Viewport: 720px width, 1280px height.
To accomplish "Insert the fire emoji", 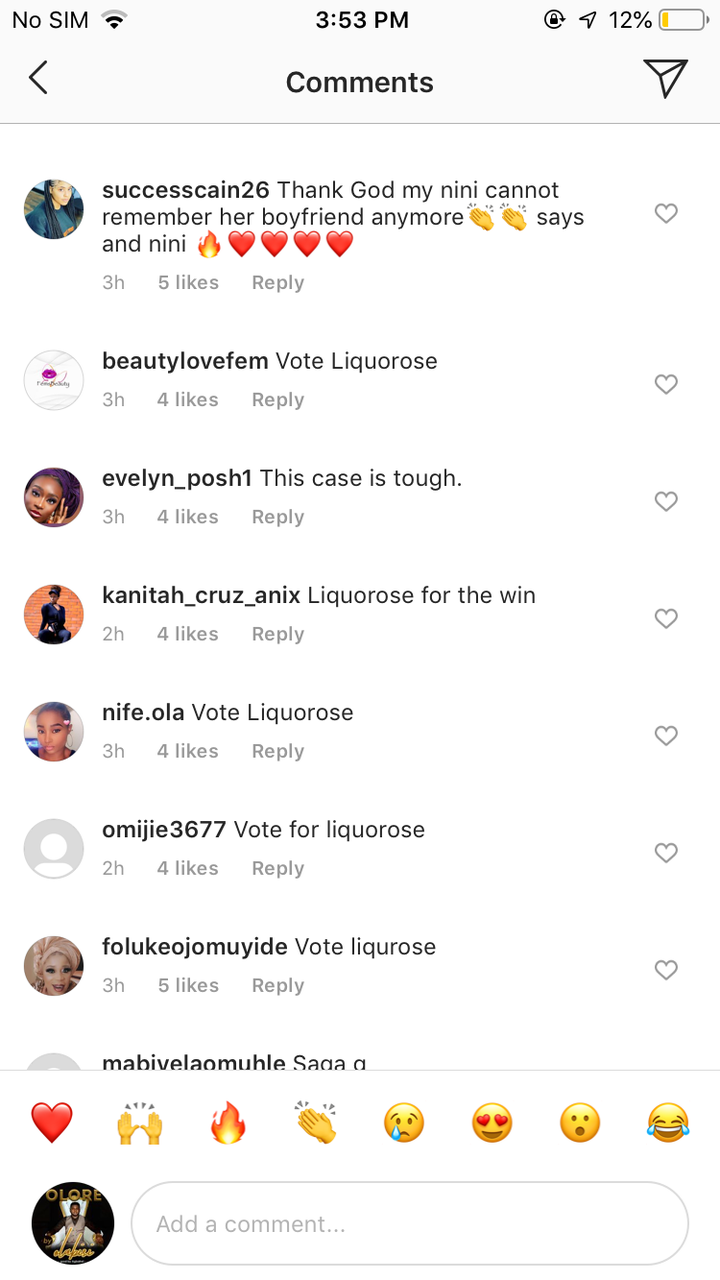I will [228, 1123].
